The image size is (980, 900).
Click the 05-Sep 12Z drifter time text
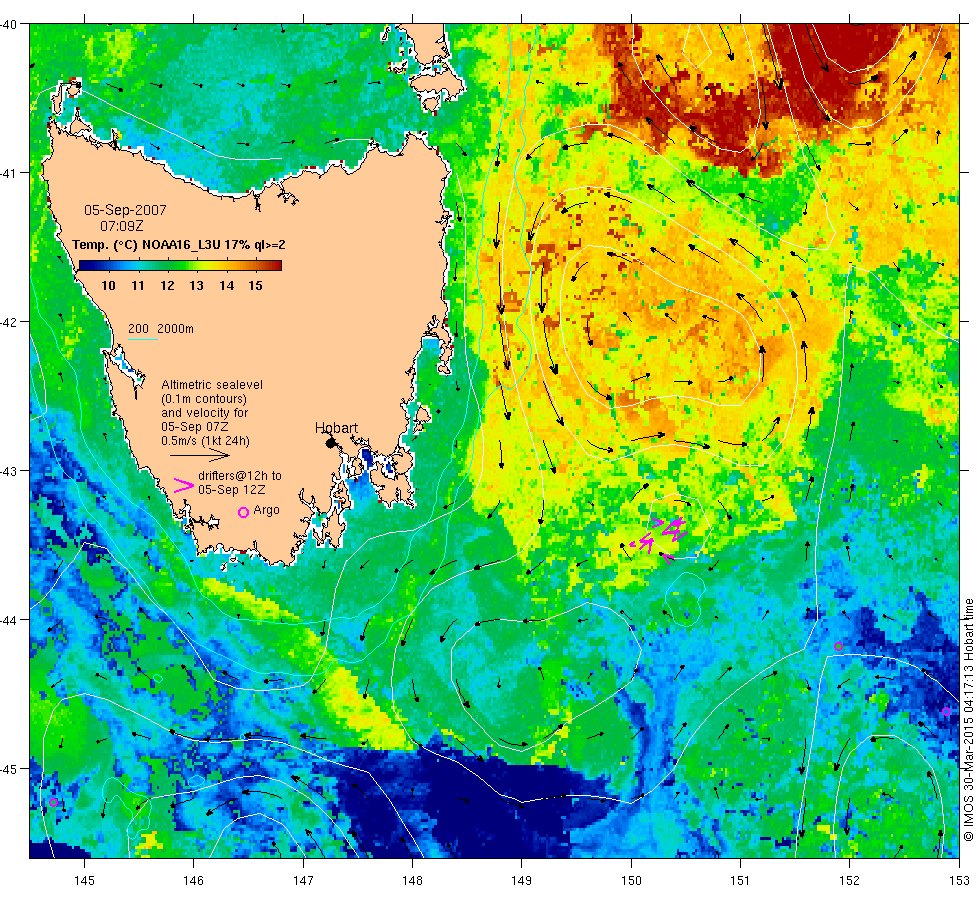[x=232, y=489]
